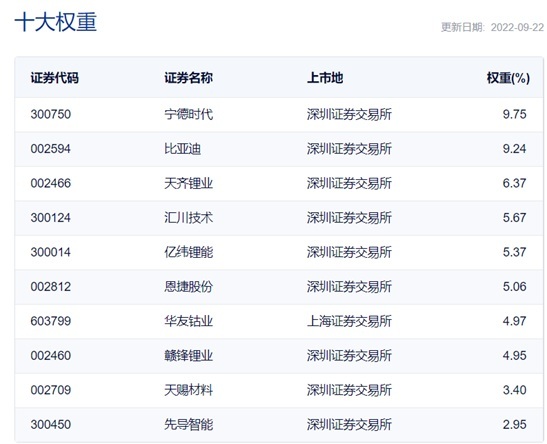
Task: Select stock code 300014
Action: 51,252
